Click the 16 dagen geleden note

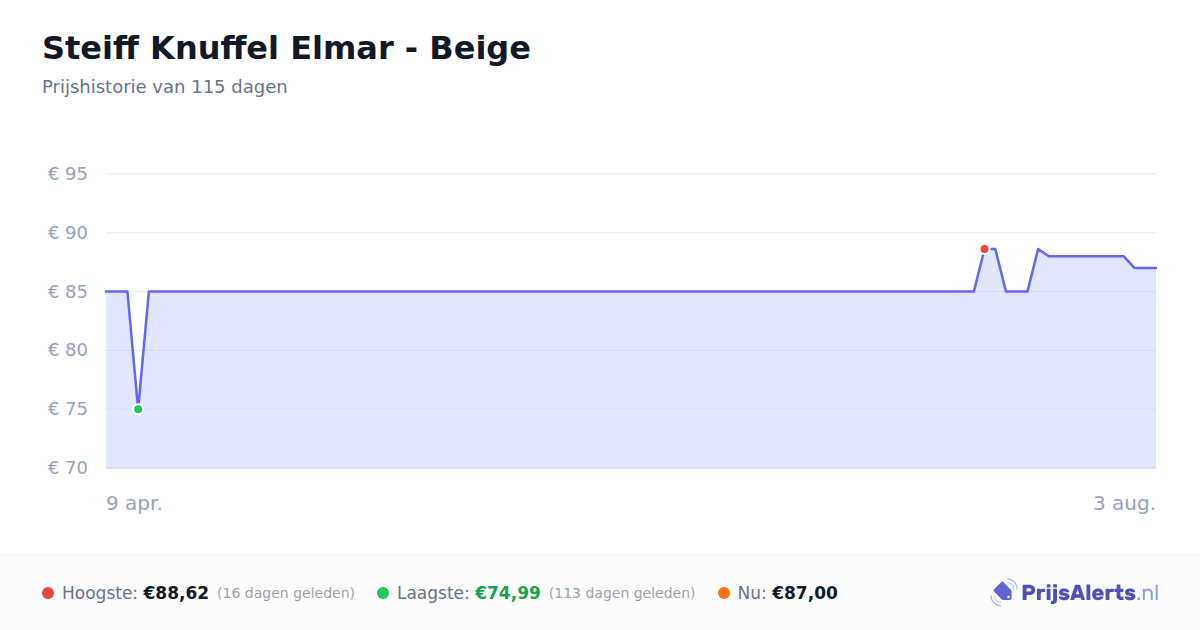click(x=286, y=593)
